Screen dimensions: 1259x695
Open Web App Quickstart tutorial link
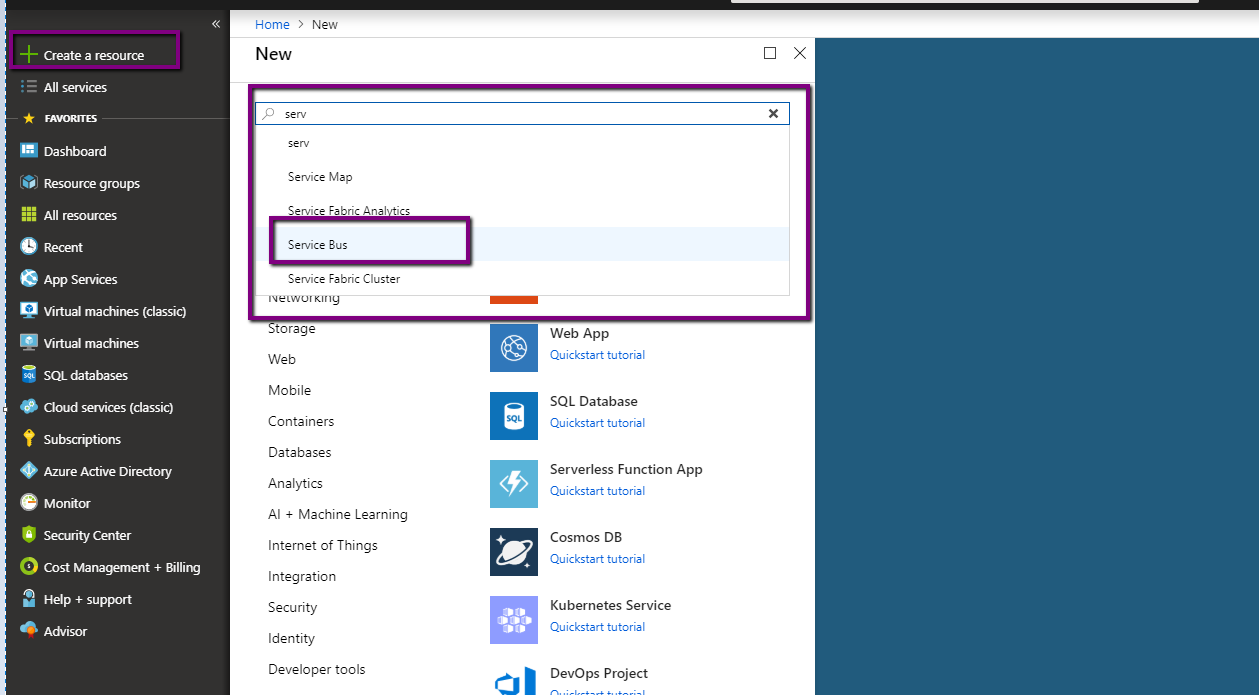coord(597,355)
